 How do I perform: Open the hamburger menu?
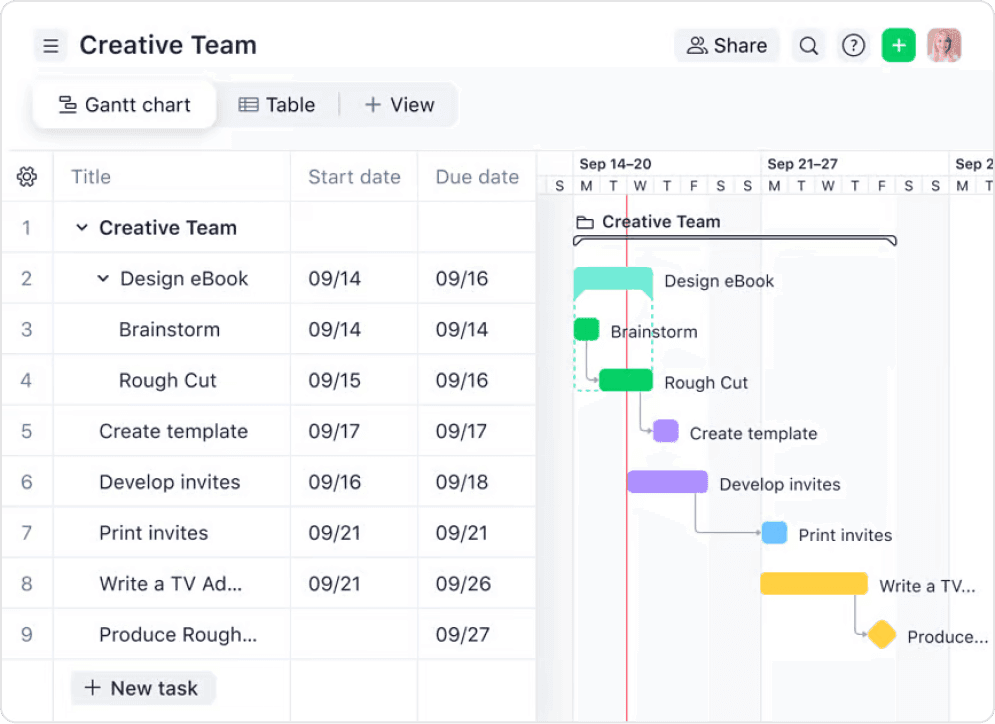[51, 46]
